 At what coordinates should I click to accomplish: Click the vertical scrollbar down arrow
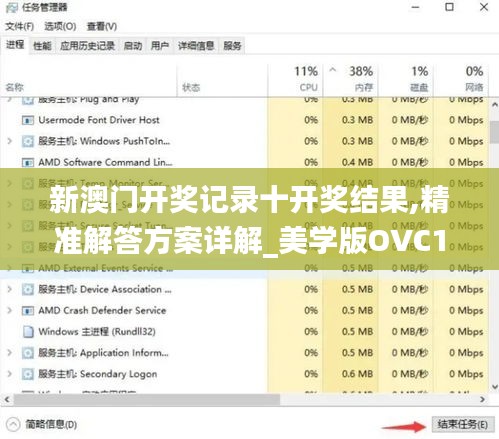point(495,387)
